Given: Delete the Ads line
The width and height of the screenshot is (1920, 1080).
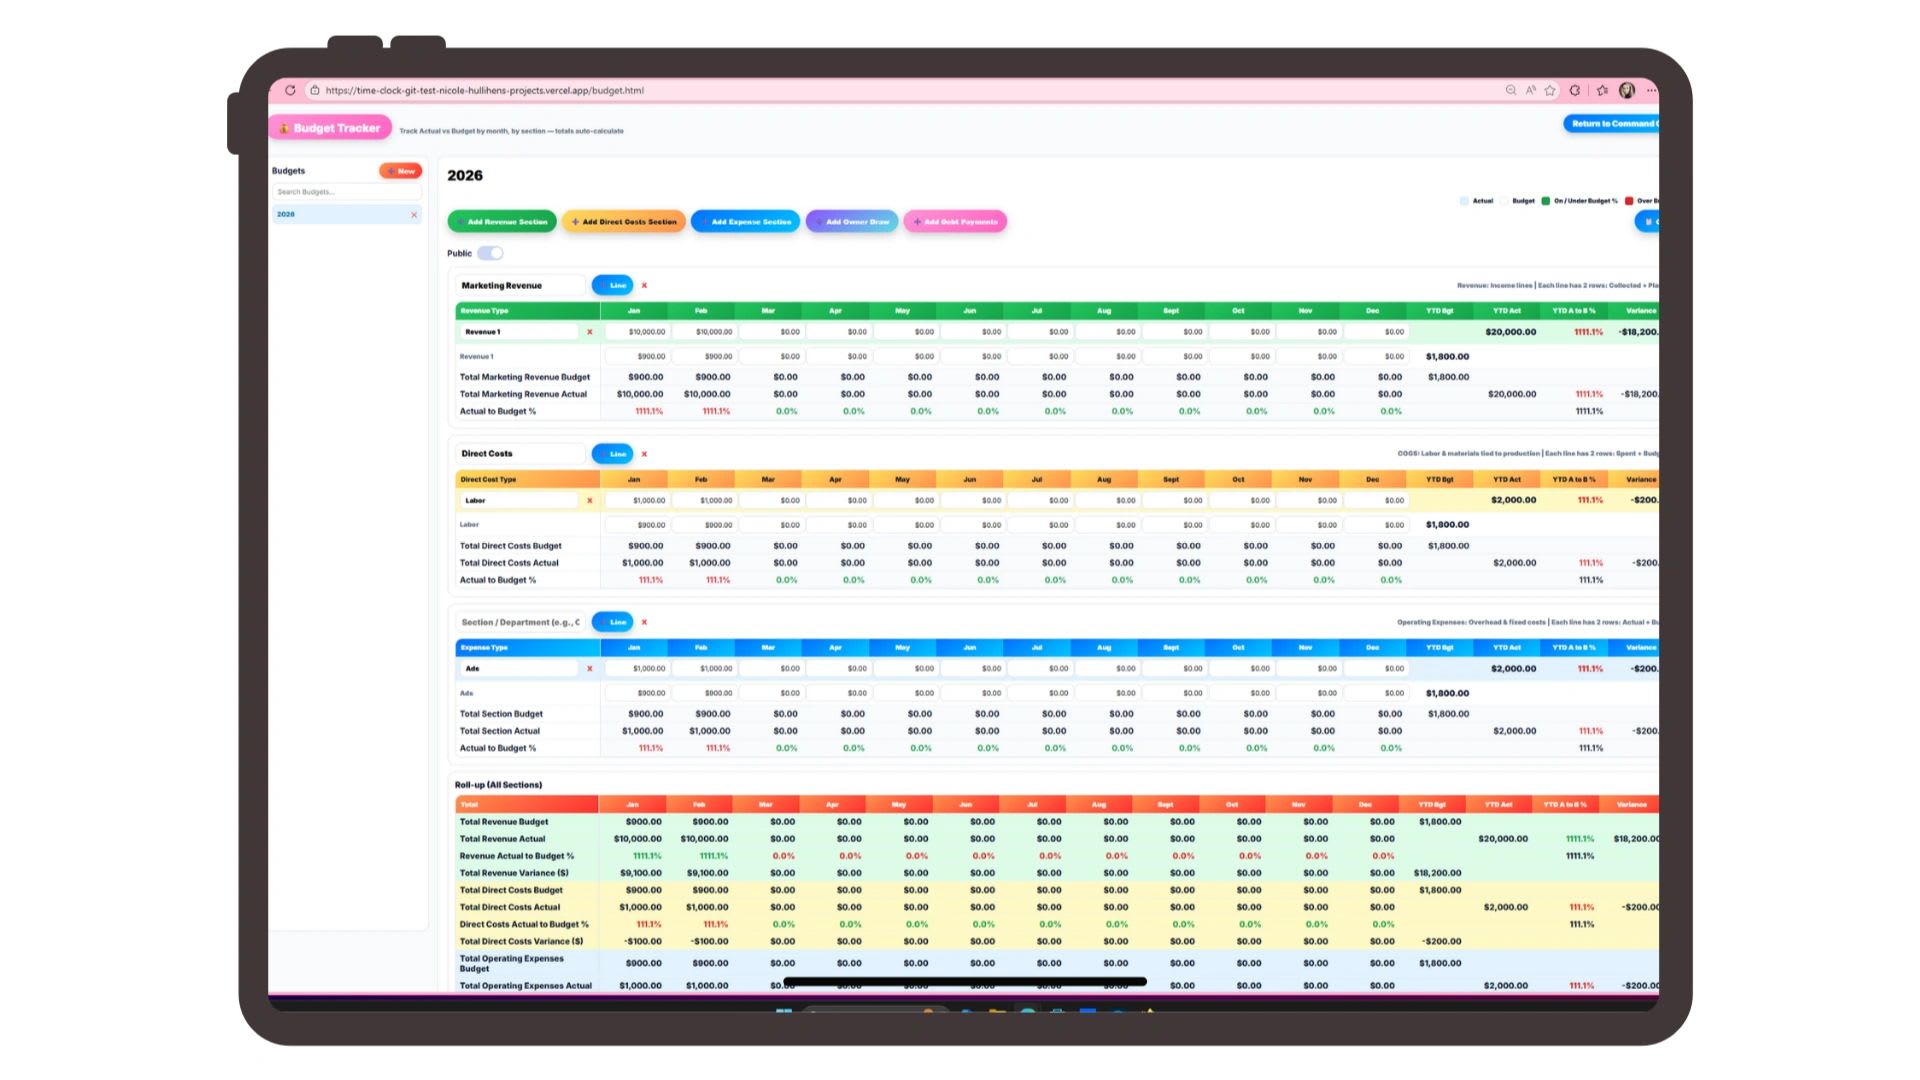Looking at the screenshot, I should 589,668.
